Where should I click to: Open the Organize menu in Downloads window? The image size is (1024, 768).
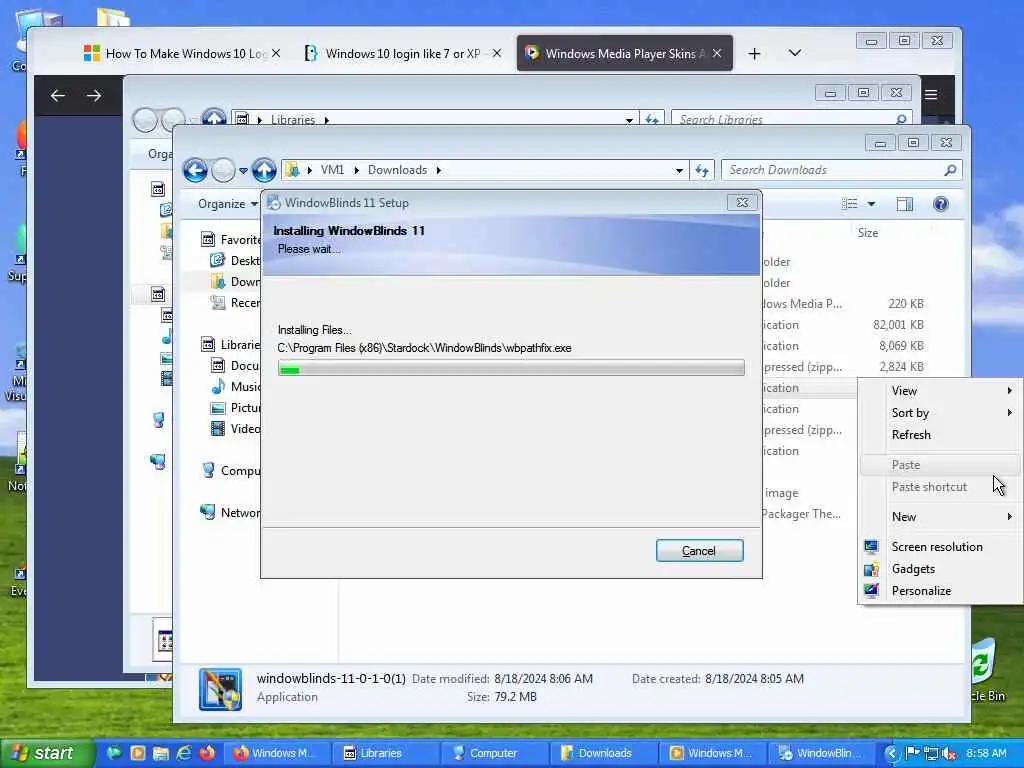[227, 204]
